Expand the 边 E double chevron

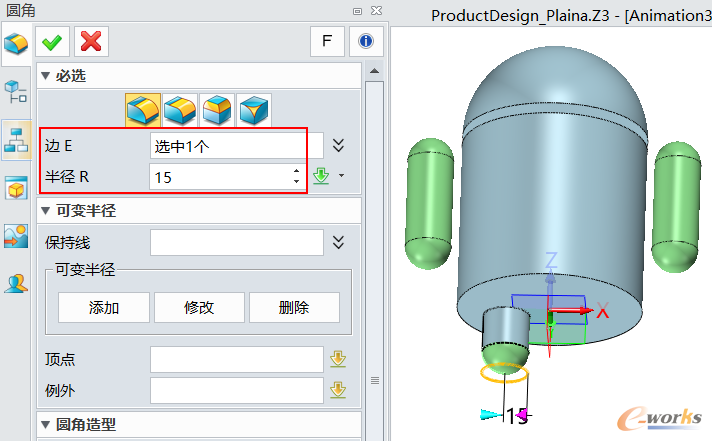(338, 145)
